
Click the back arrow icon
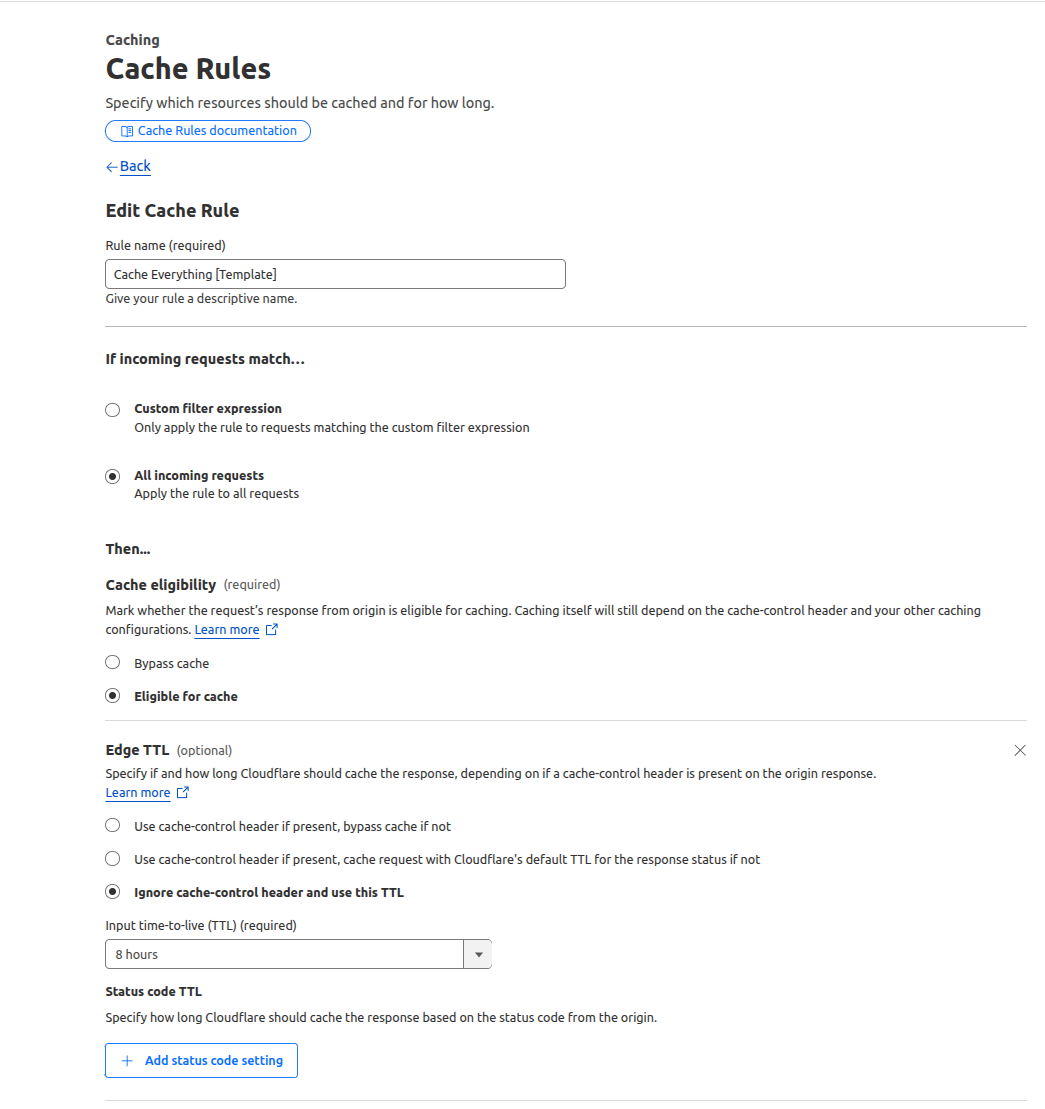point(111,167)
